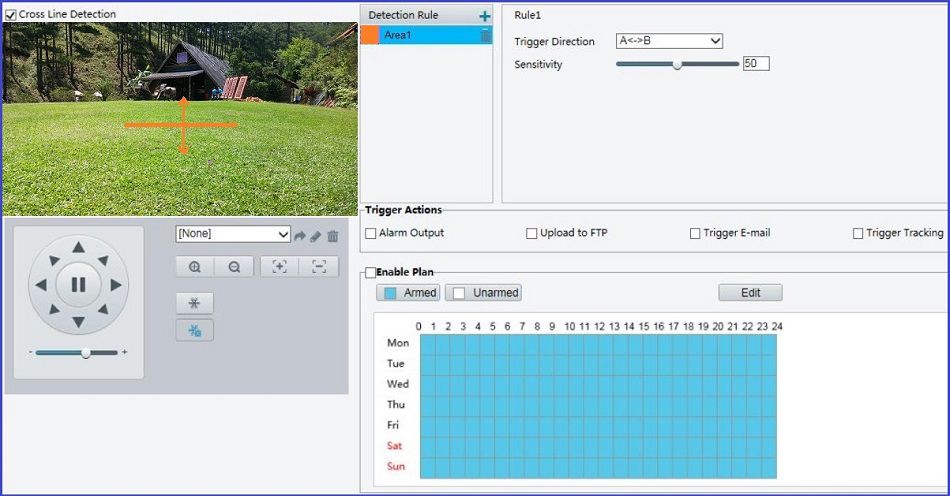
Task: Click the PTZ speed plus sign
Action: [x=125, y=352]
